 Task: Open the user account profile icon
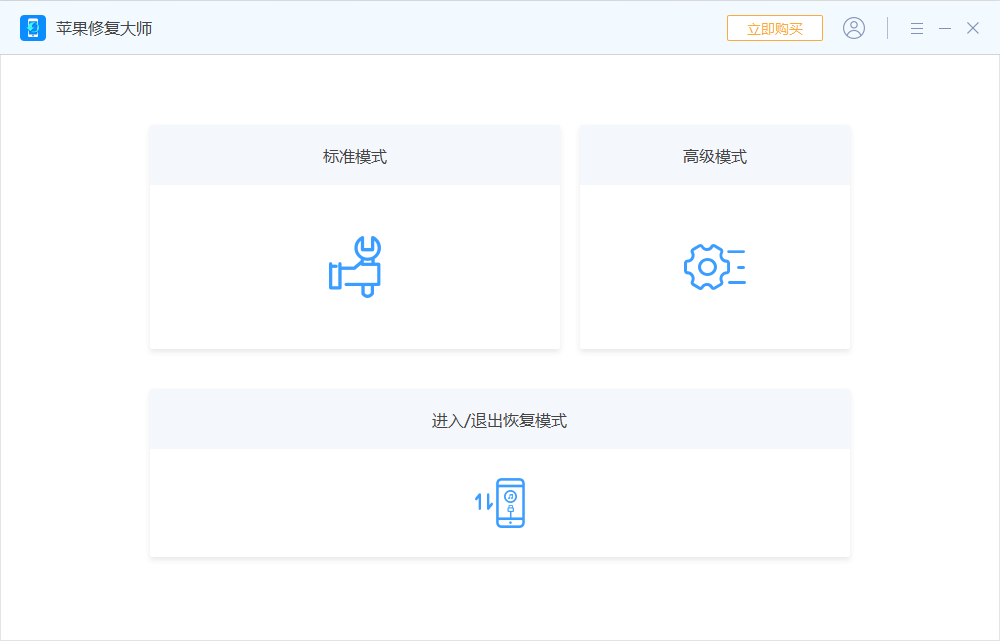[x=854, y=28]
